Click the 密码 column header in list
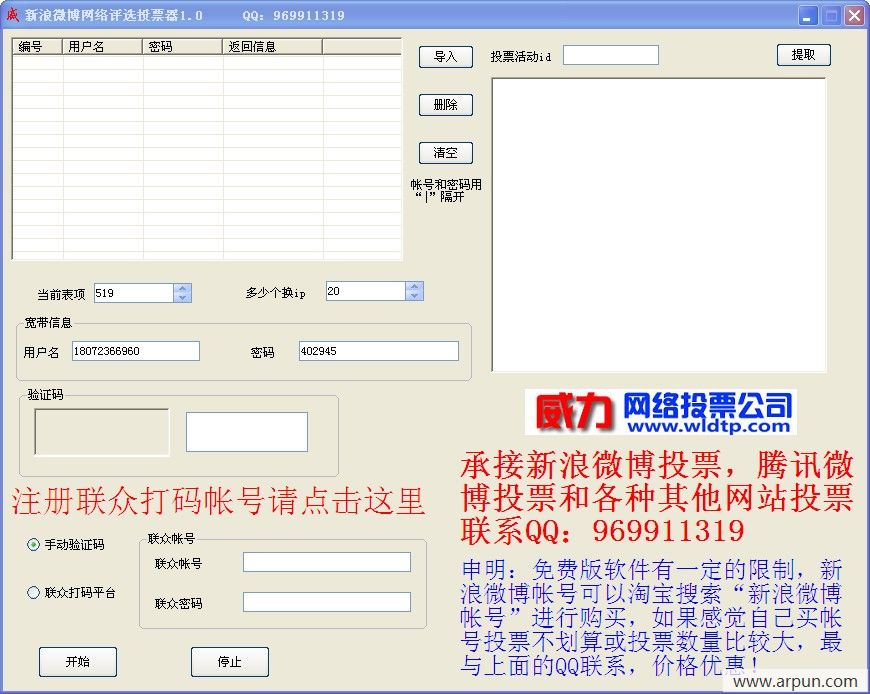870x694 pixels. (182, 47)
